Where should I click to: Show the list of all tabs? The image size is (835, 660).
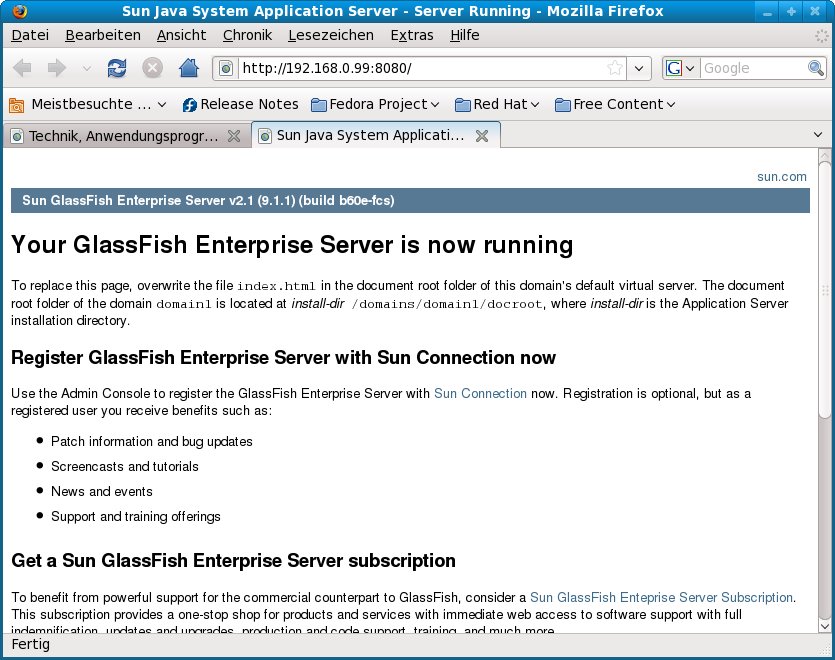[x=818, y=135]
